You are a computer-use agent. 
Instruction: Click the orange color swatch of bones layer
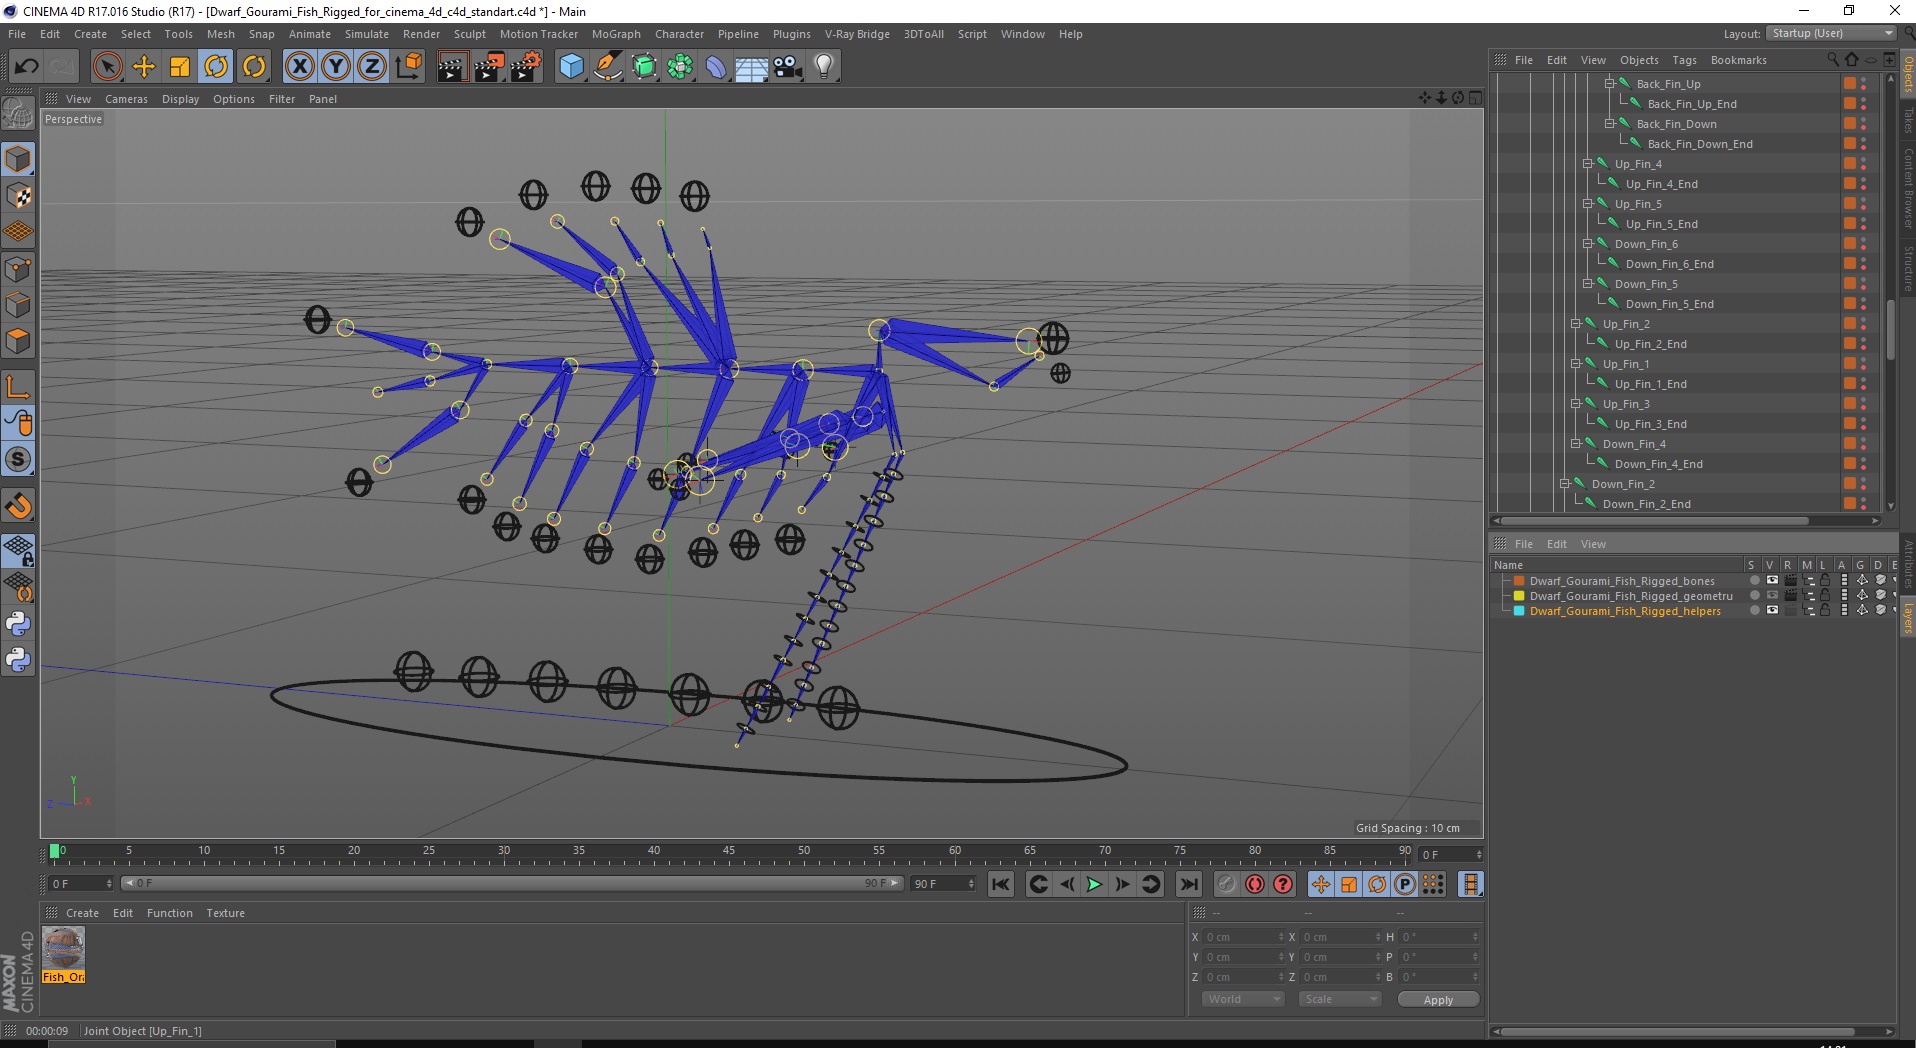coord(1519,580)
